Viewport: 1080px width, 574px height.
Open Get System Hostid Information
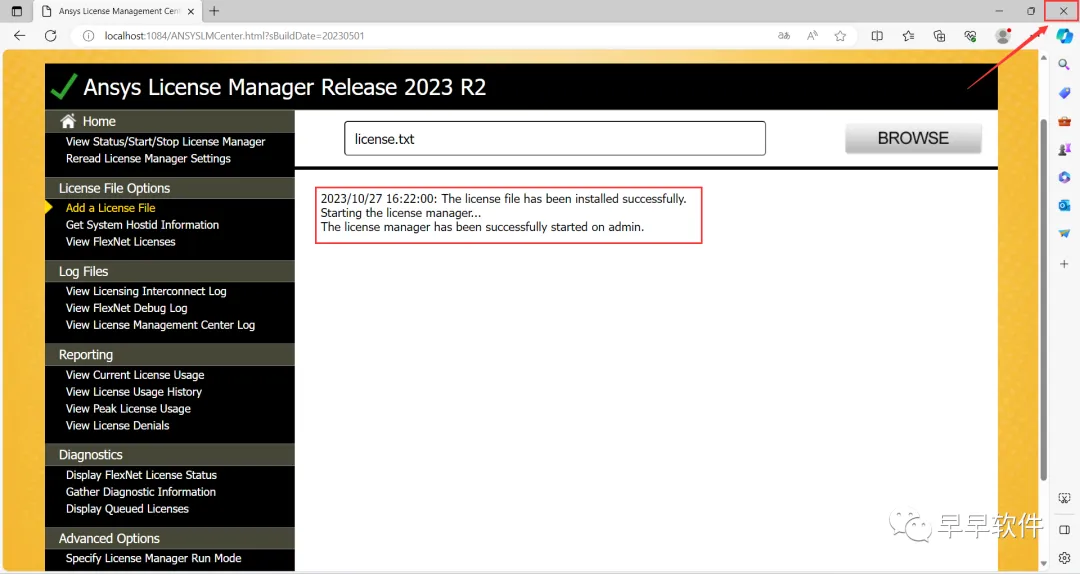click(142, 225)
